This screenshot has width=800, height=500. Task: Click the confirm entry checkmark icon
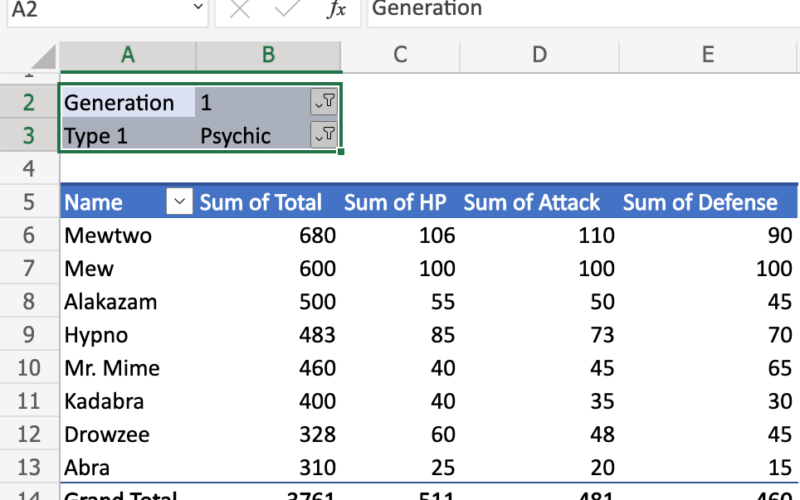tap(287, 8)
